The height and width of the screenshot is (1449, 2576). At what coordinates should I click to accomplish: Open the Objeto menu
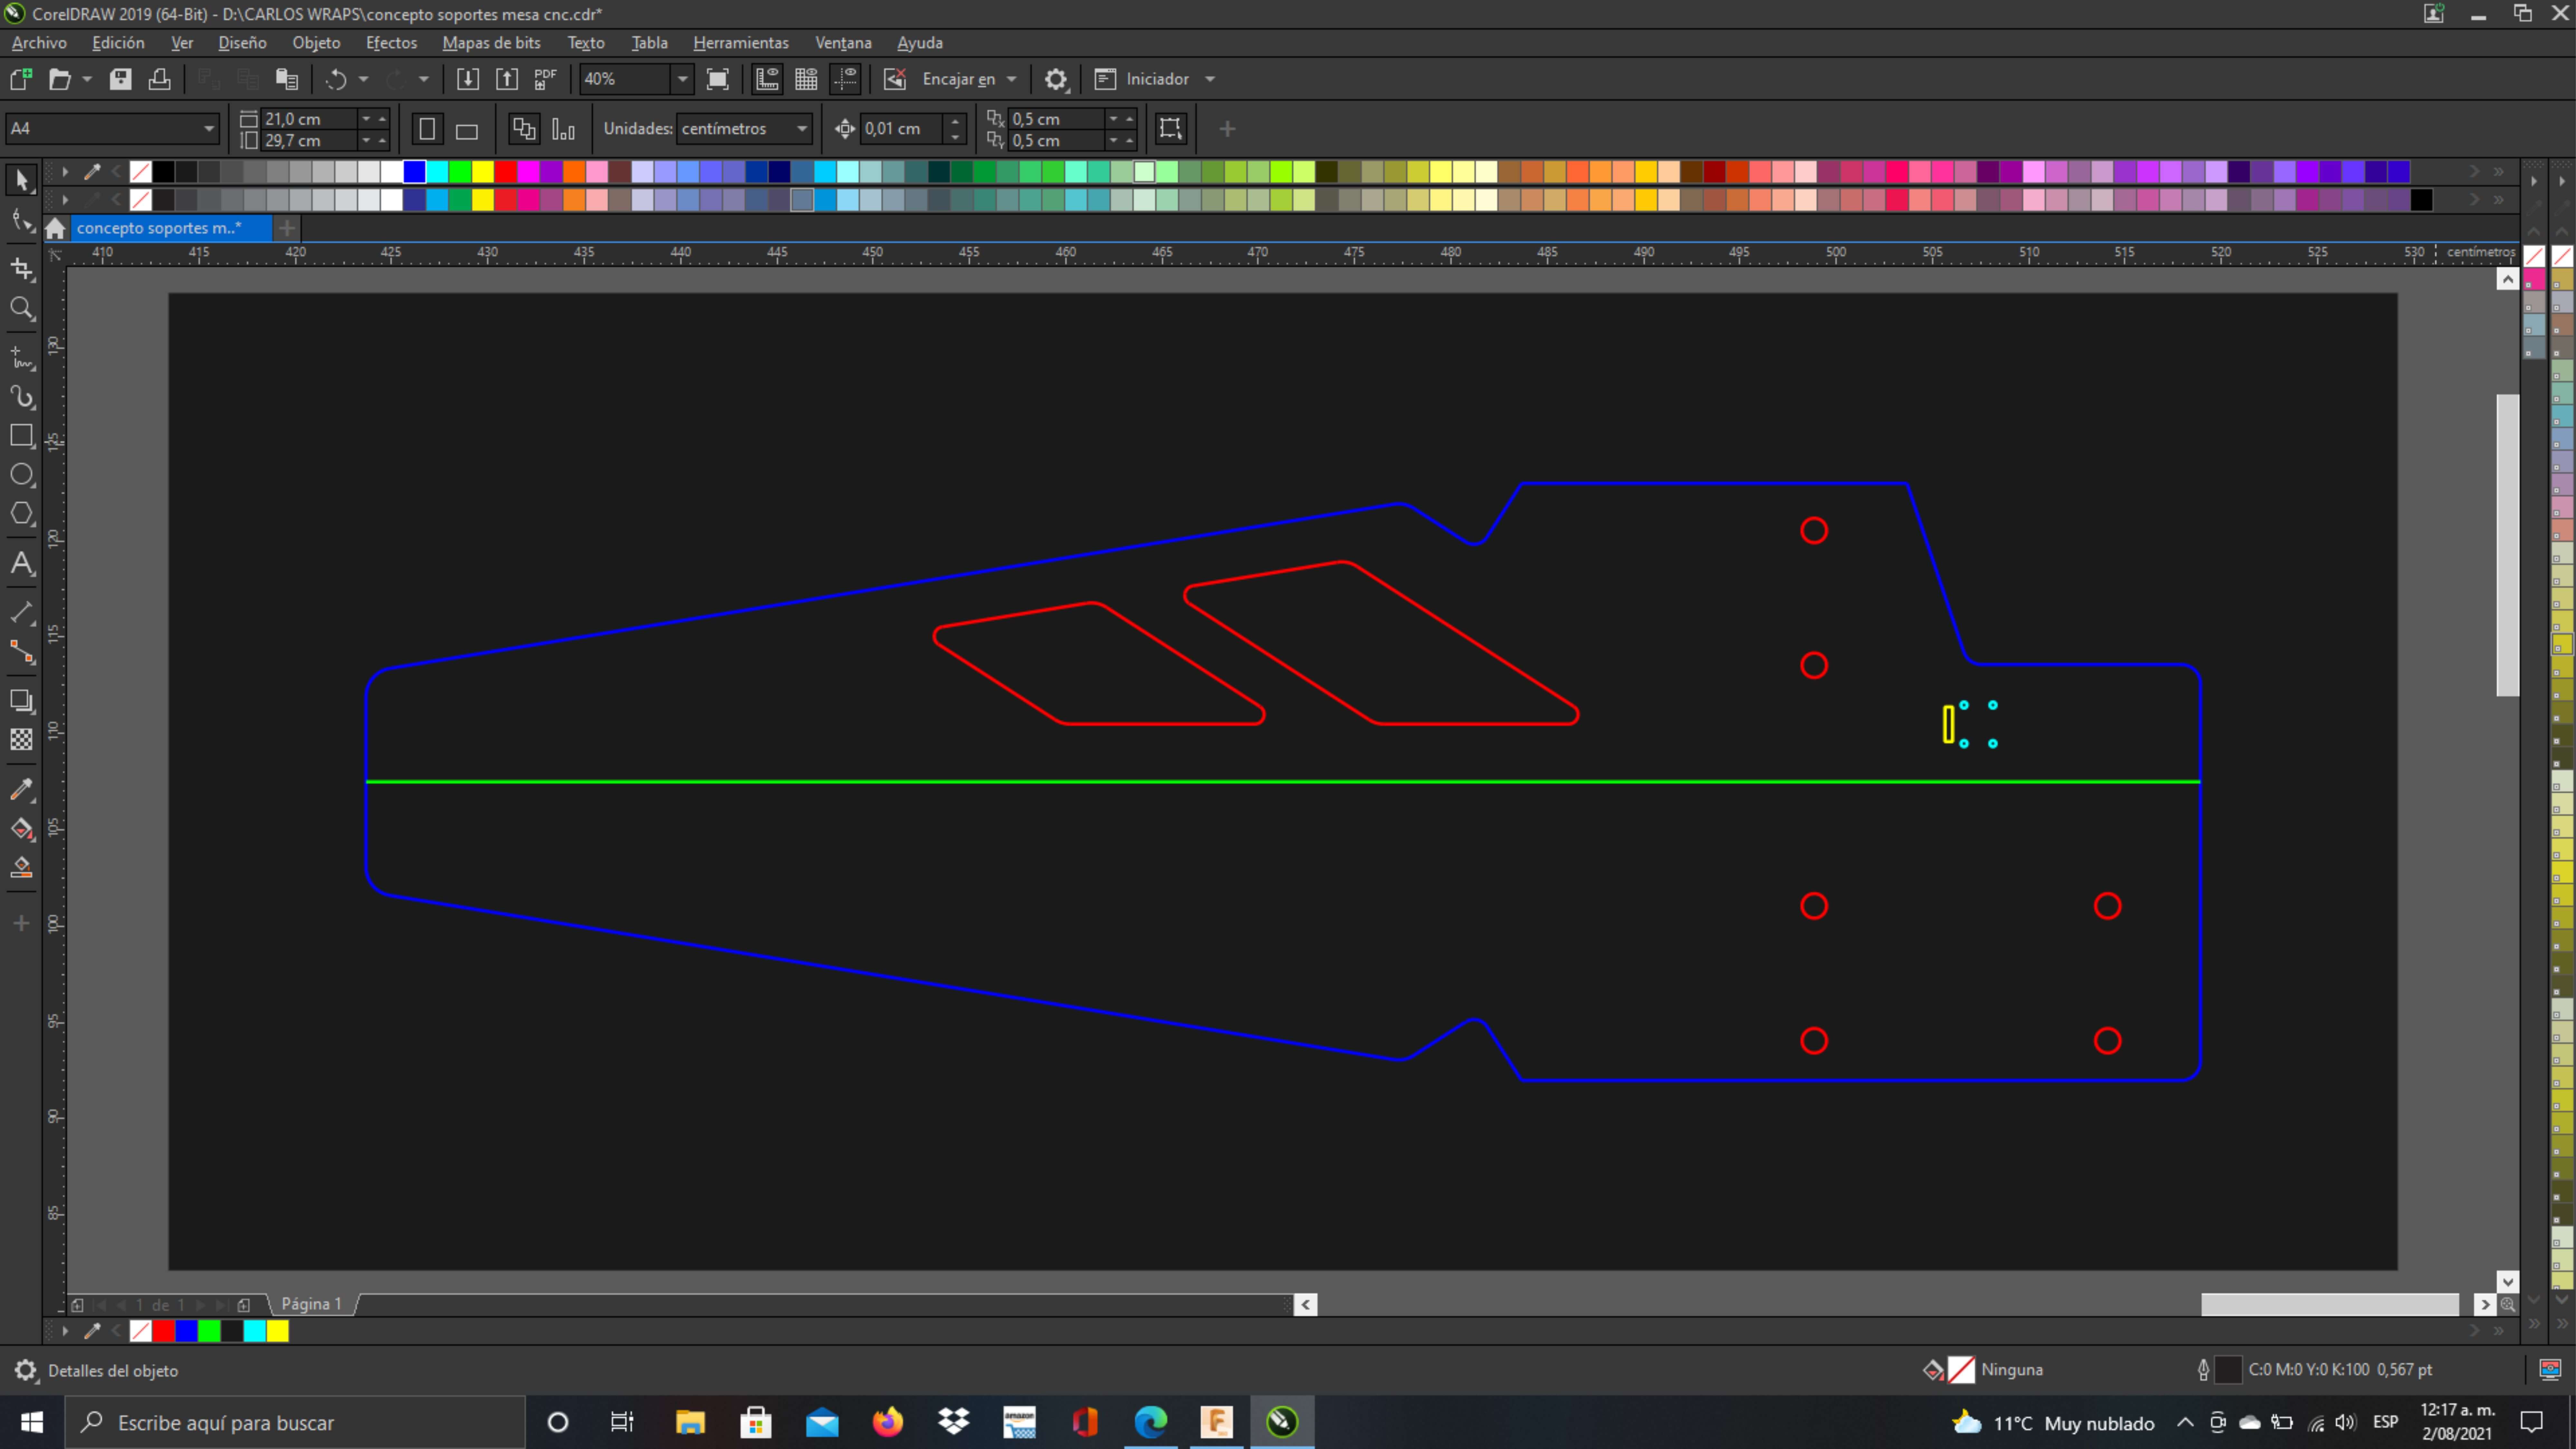tap(316, 43)
